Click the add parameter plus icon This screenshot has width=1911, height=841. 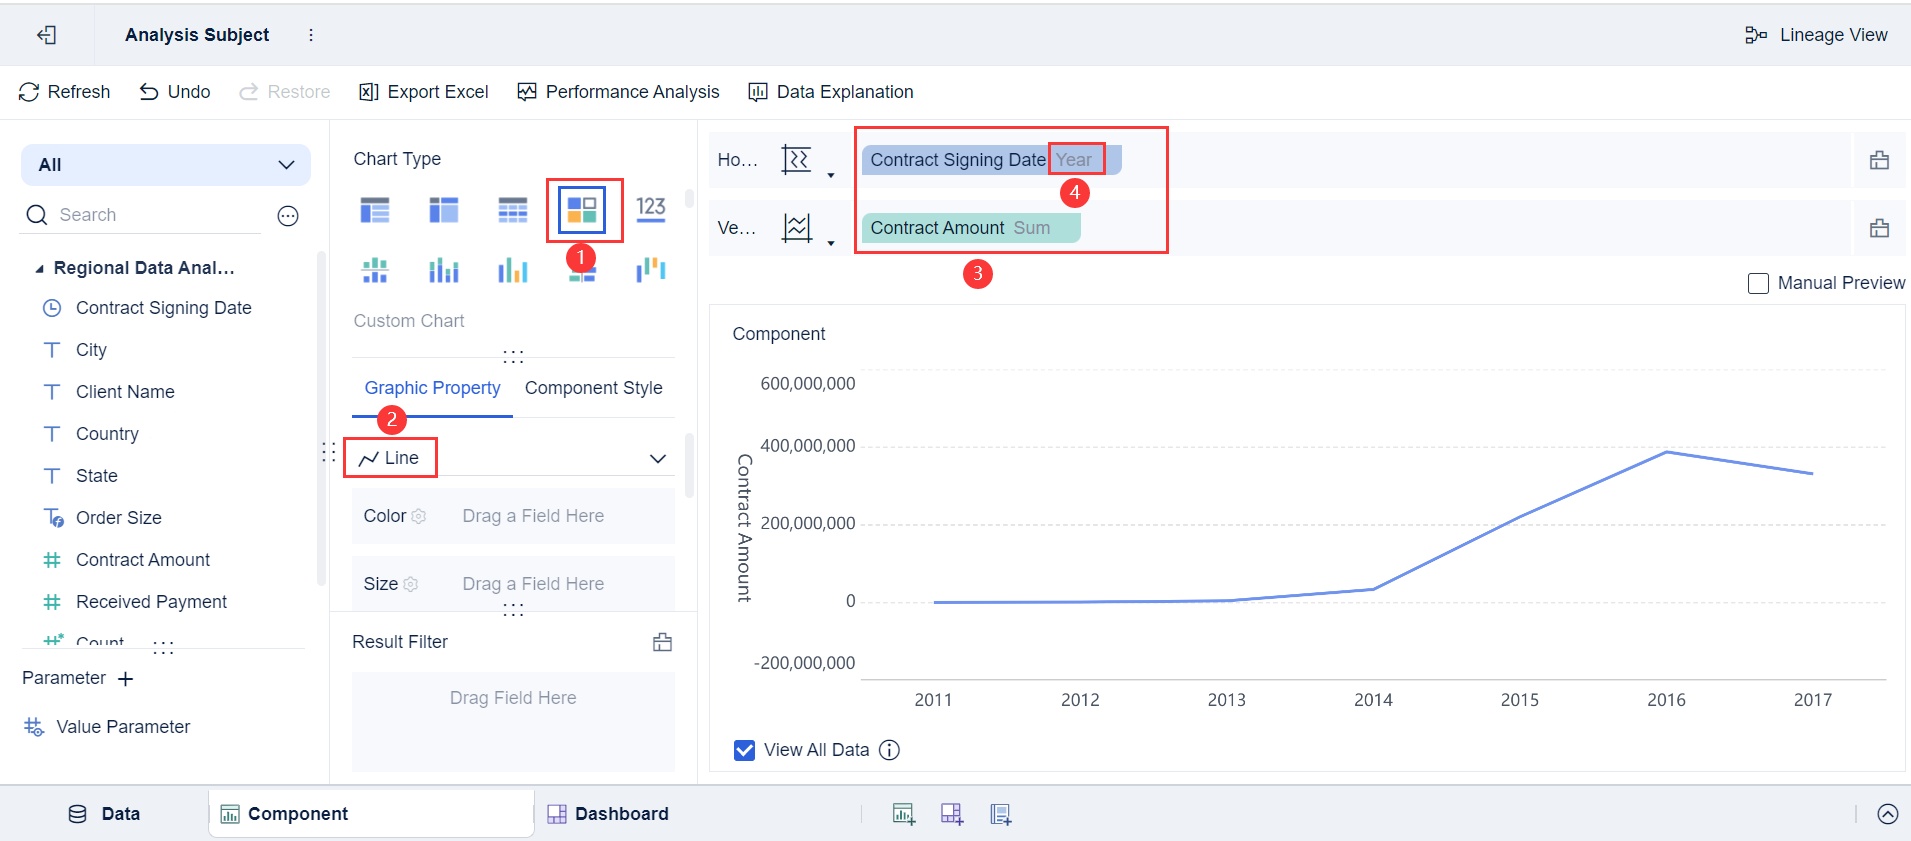[125, 679]
